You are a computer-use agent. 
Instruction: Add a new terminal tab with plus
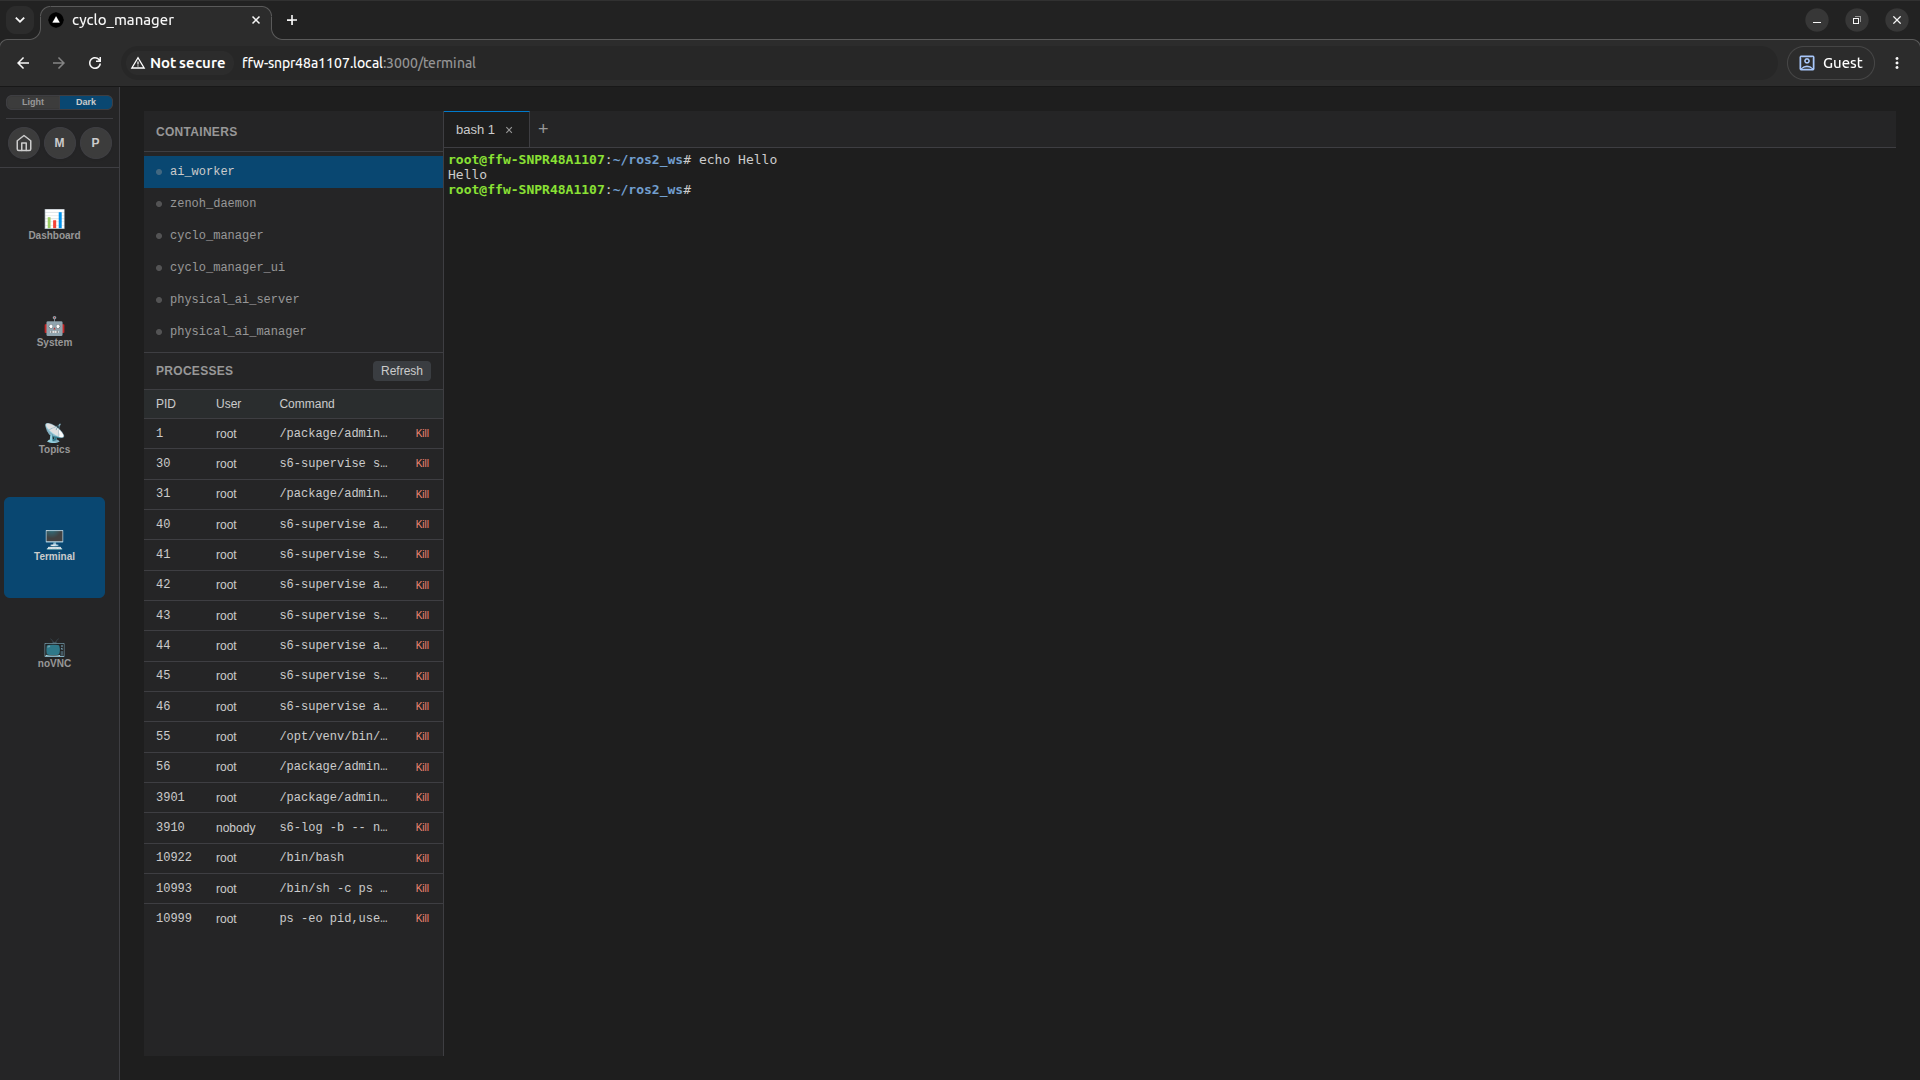tap(543, 129)
